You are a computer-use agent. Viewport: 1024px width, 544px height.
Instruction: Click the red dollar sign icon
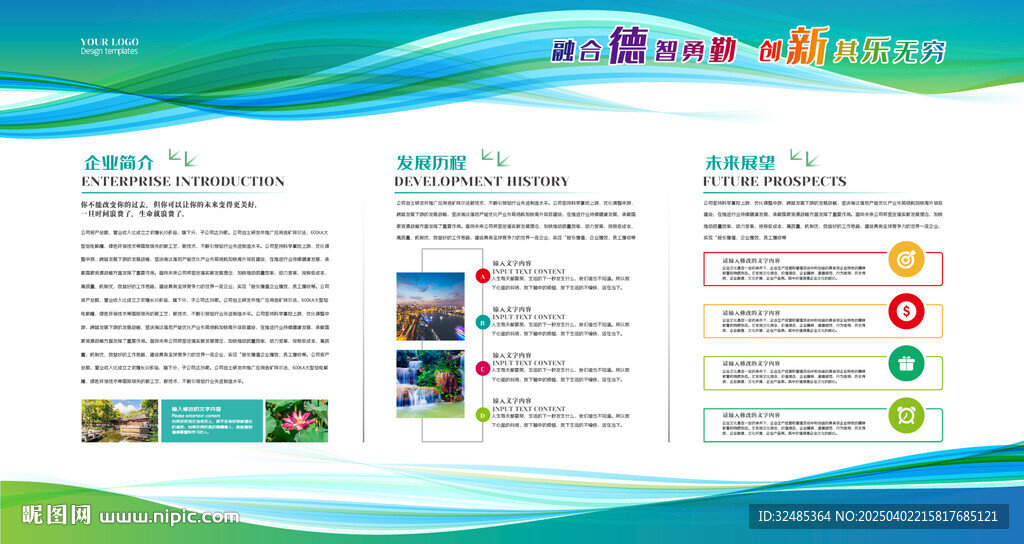906,312
